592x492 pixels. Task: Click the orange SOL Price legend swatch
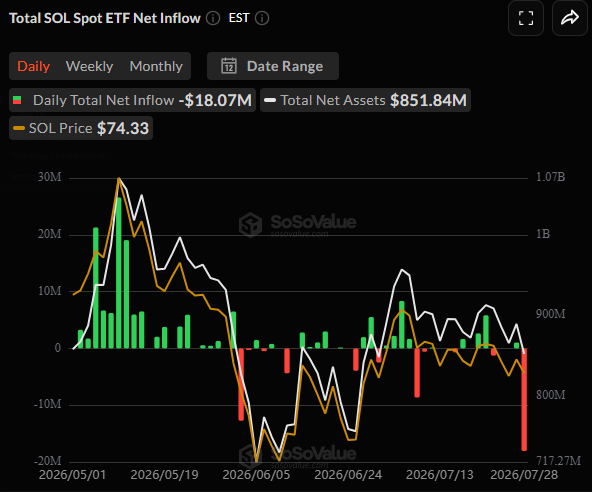click(x=19, y=128)
